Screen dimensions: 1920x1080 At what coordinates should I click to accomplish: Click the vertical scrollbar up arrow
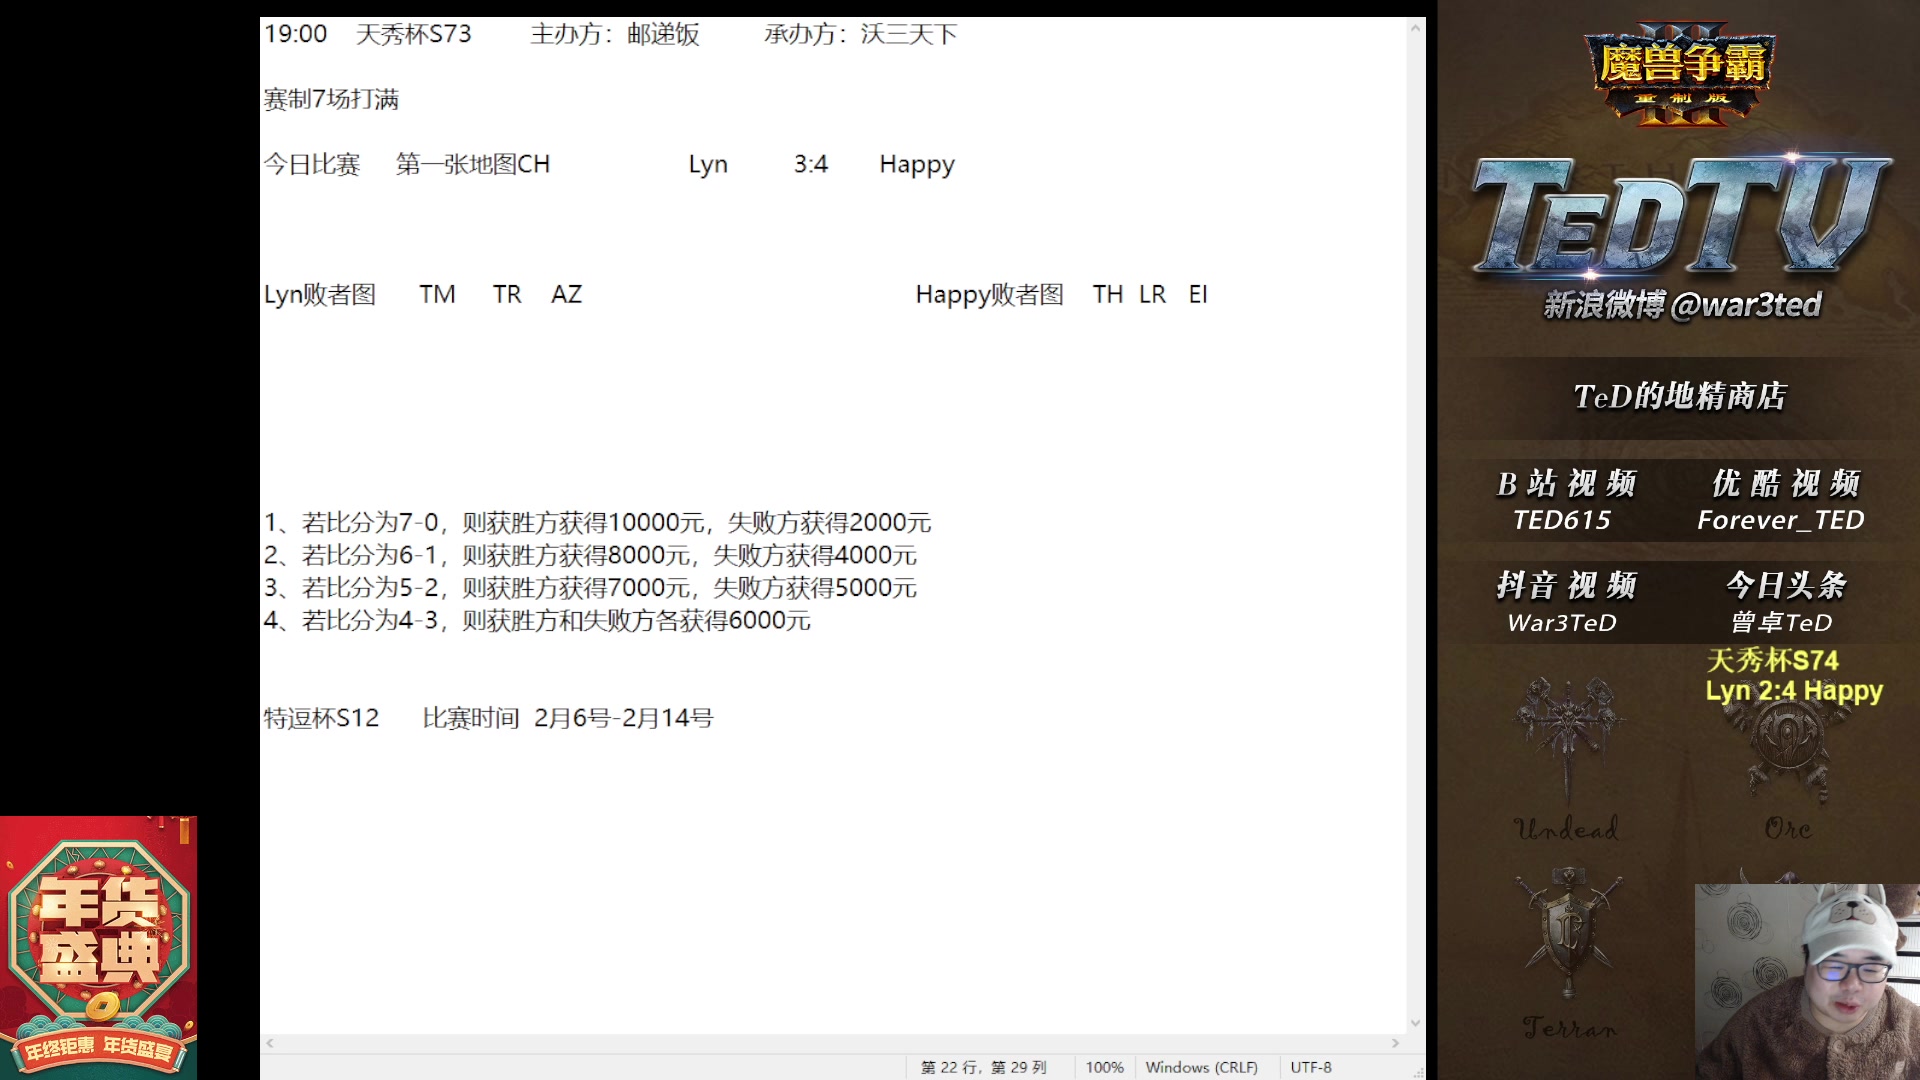[1415, 28]
